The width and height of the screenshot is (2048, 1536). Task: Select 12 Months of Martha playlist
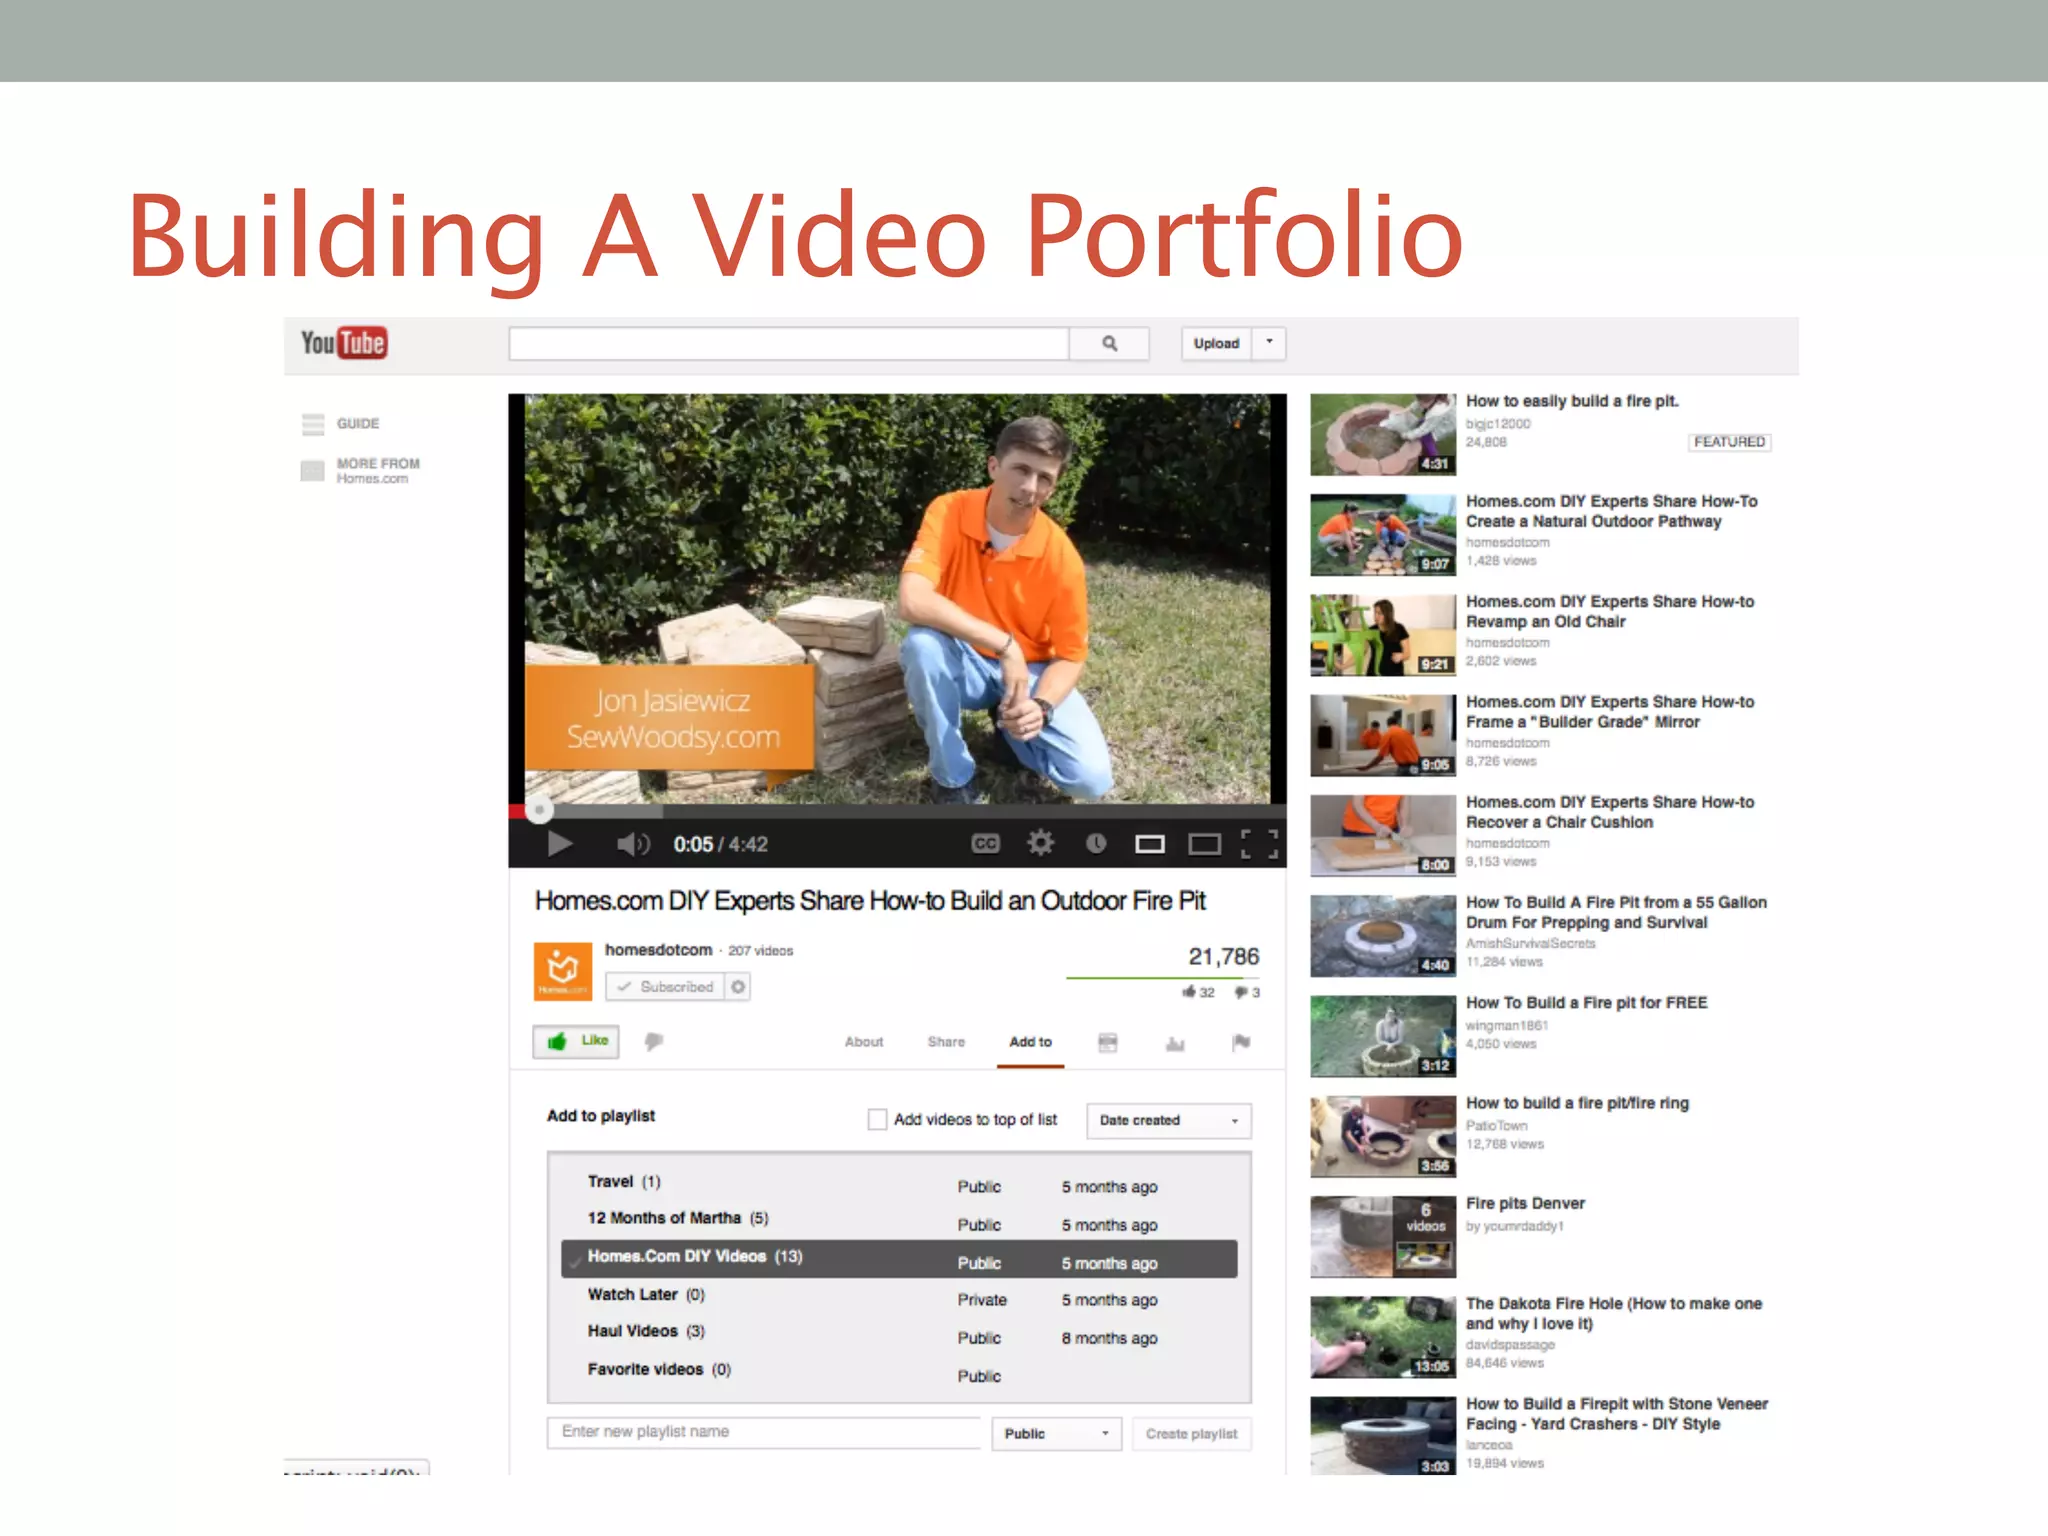(x=899, y=1220)
